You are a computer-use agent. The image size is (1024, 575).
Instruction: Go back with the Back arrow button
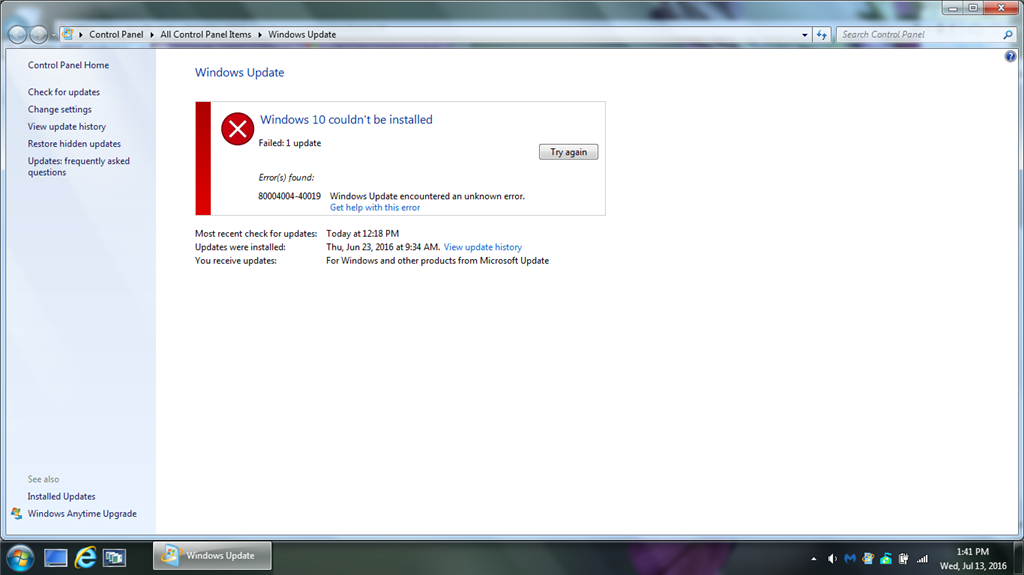(x=18, y=35)
